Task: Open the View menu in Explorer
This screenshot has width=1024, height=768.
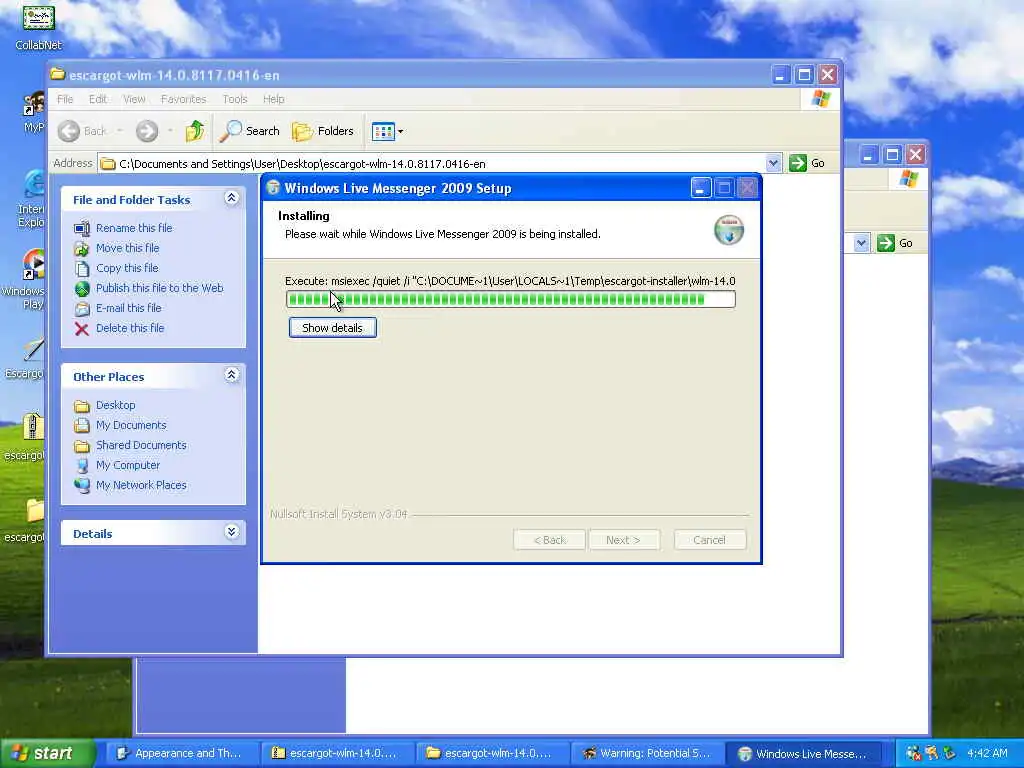Action: tap(134, 99)
